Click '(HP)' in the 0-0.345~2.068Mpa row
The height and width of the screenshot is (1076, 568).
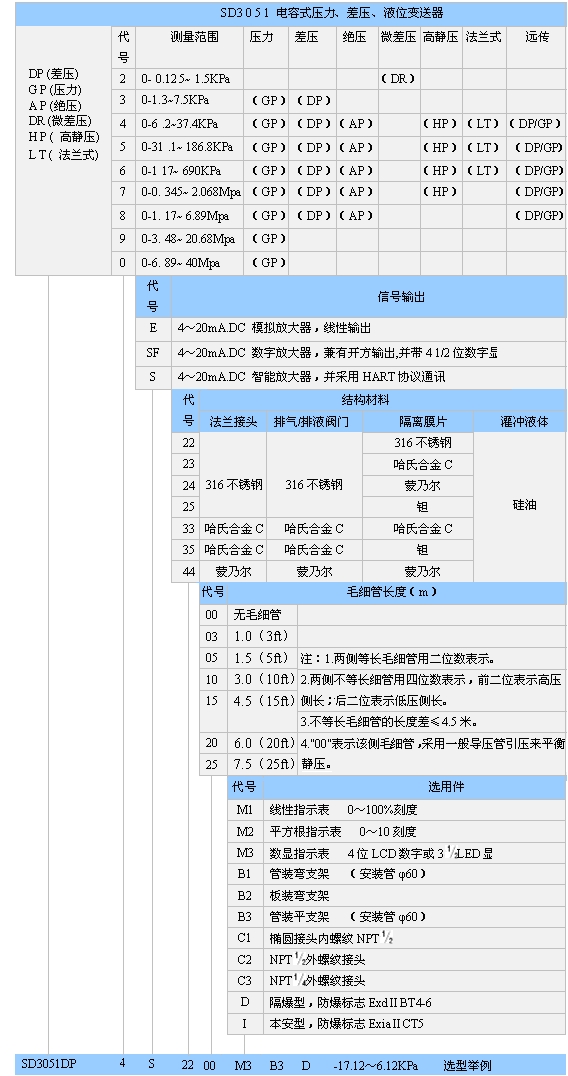click(x=440, y=192)
